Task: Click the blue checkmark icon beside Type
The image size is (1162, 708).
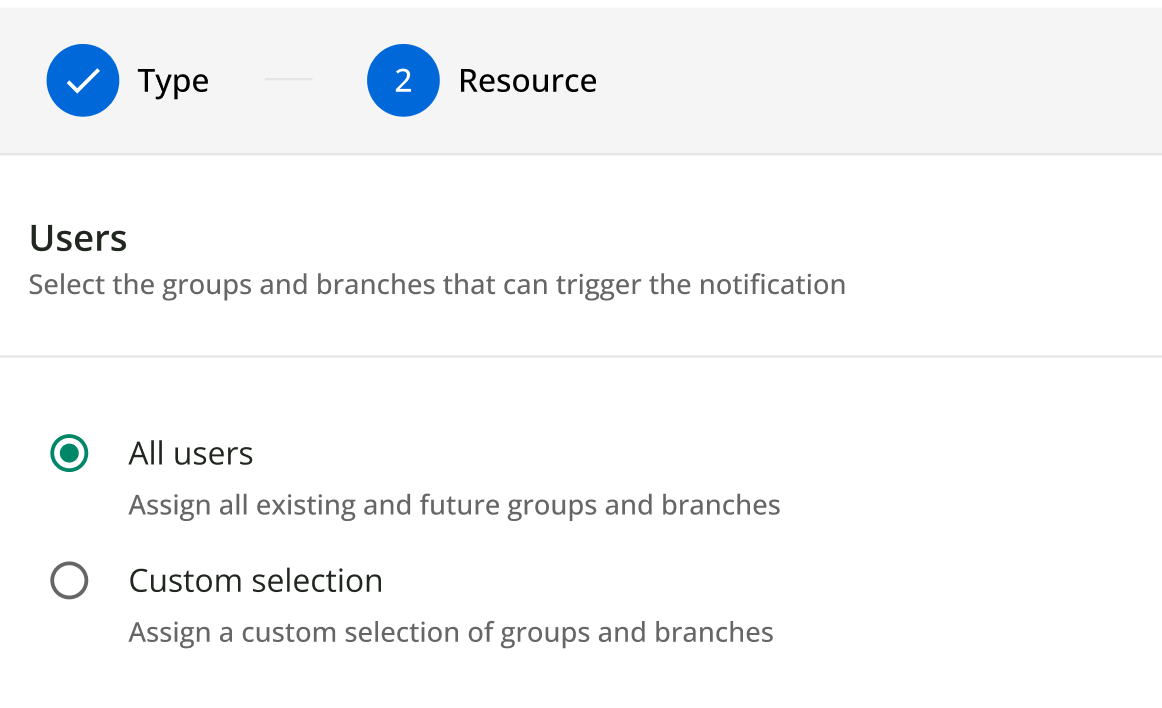Action: tap(83, 81)
